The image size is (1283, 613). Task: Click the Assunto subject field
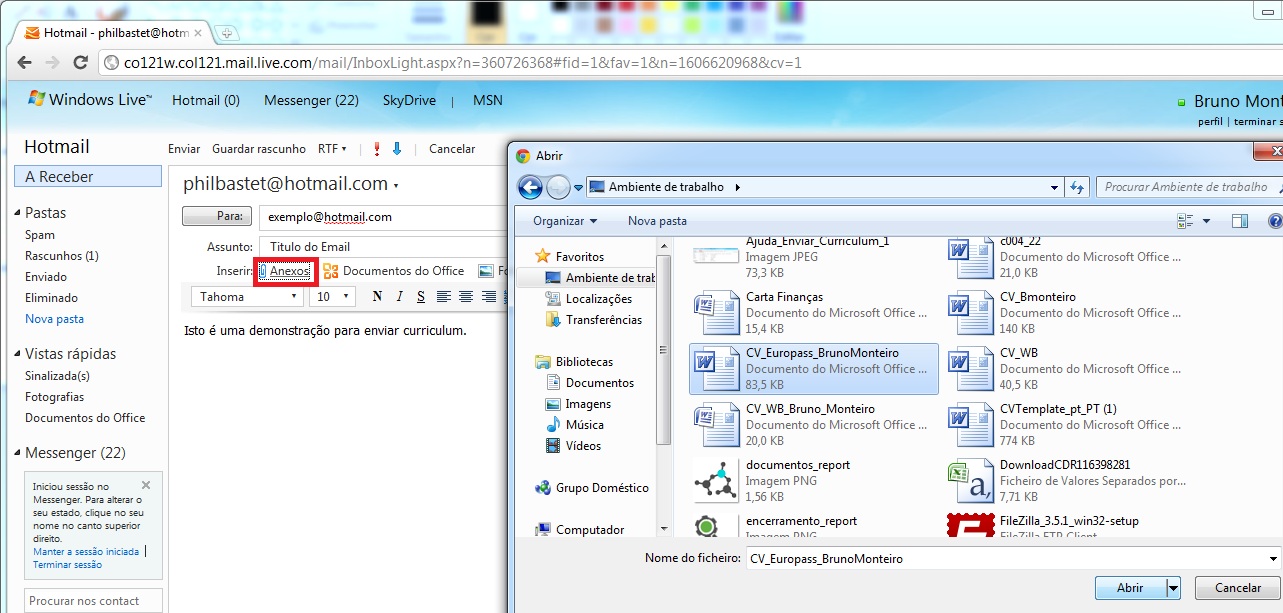point(383,247)
